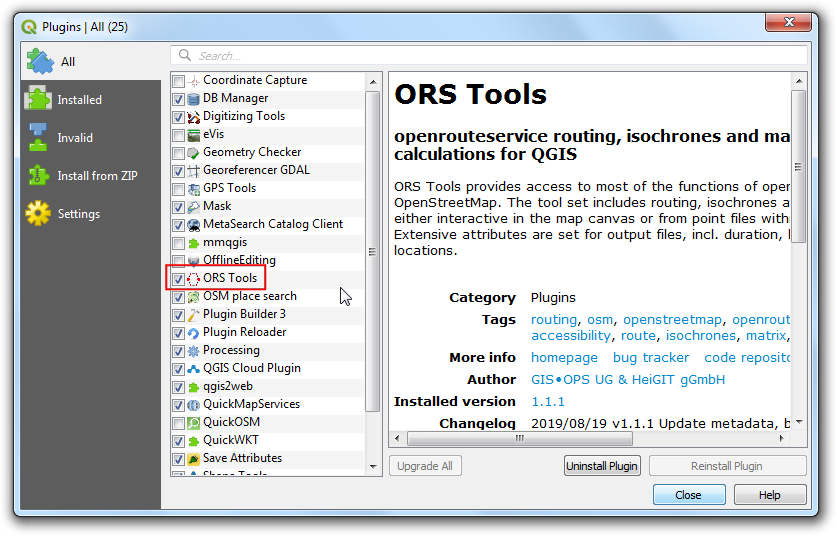Click the QuickMapServices plugin icon
The width and height of the screenshot is (837, 536).
[193, 404]
